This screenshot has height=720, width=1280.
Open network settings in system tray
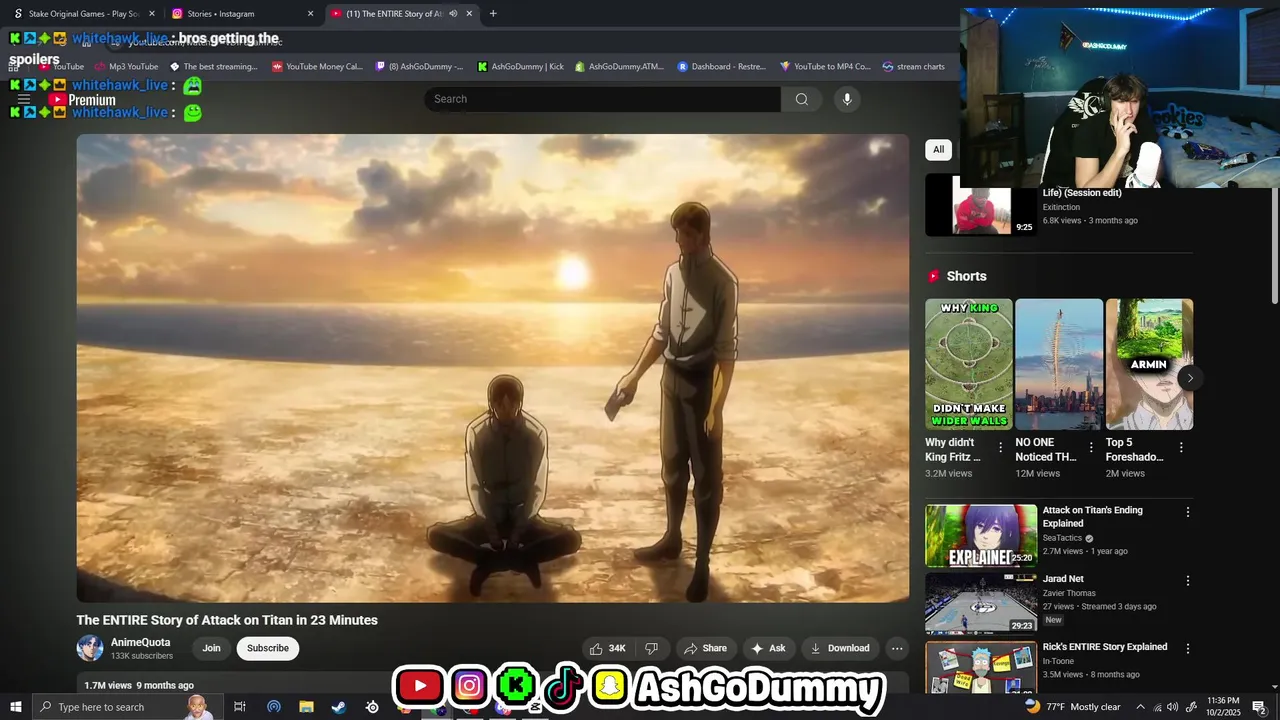tap(1156, 707)
